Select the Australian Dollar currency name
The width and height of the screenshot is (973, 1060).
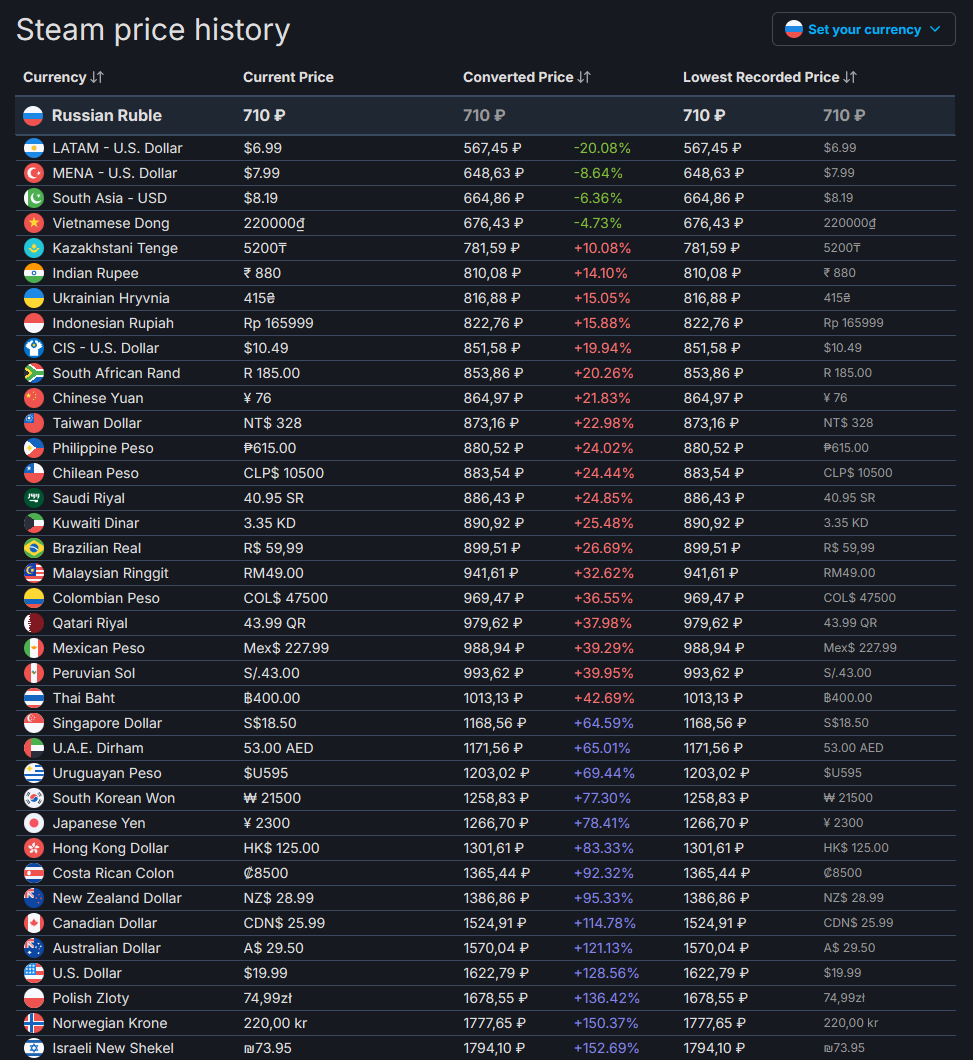tap(107, 948)
